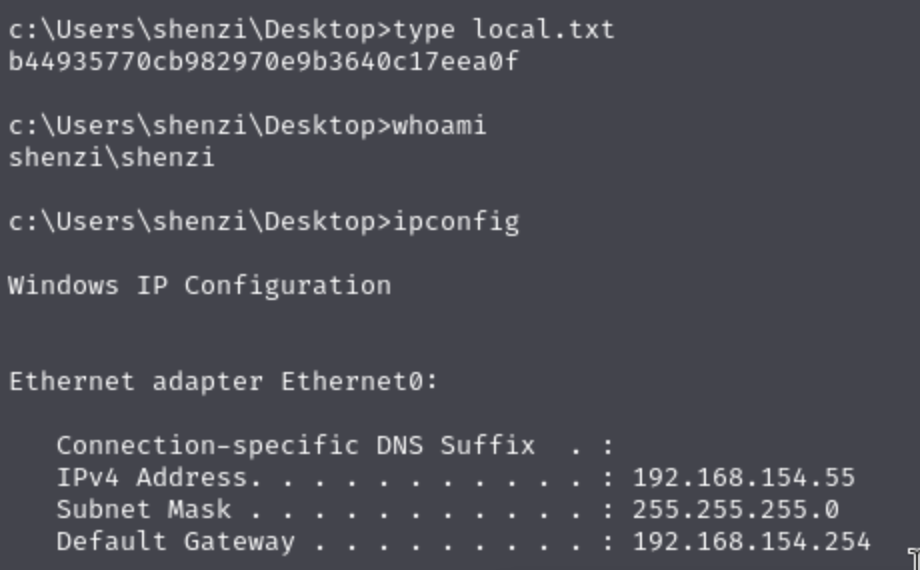
Task: Click the "Windows IP Configuration" heading
Action: point(200,286)
